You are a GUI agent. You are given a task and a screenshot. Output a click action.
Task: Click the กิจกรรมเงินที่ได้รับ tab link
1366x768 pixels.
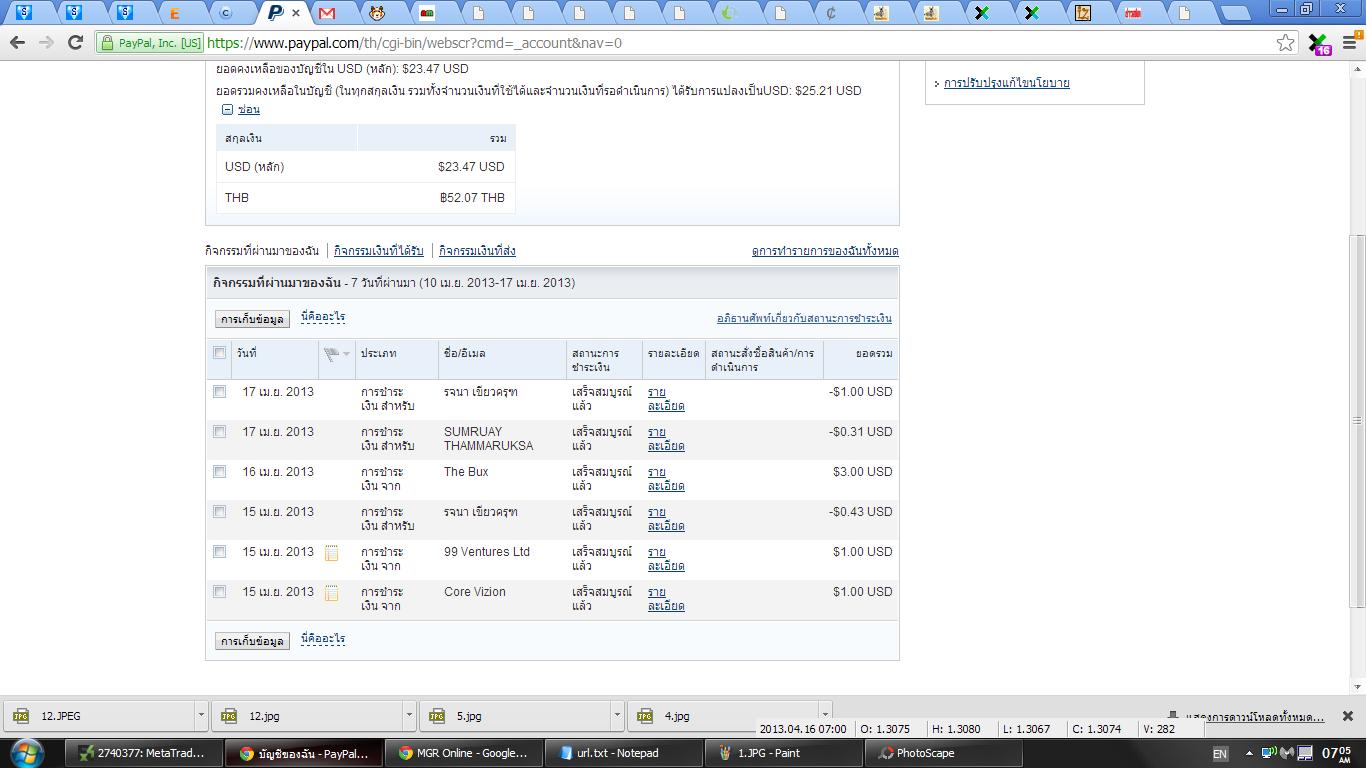coord(379,251)
